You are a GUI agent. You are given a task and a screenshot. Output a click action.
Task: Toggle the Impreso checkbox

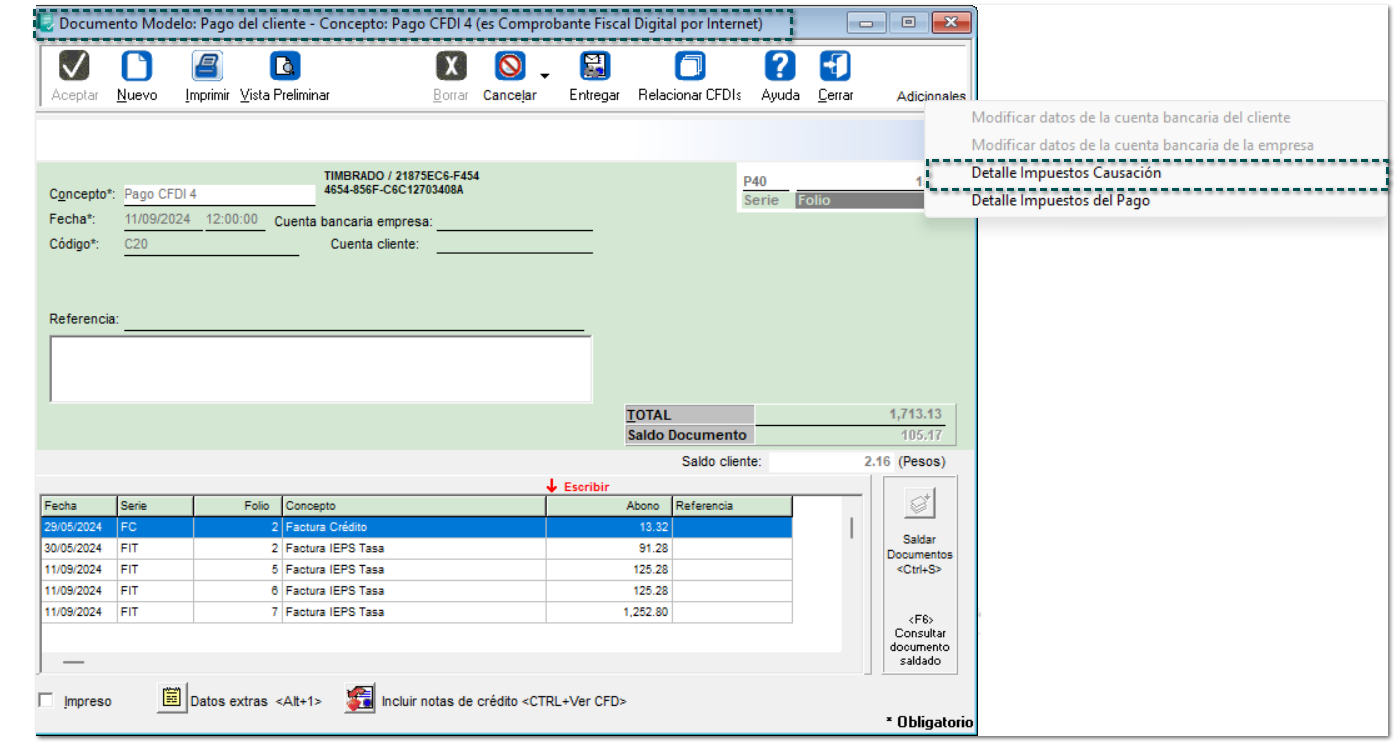(x=46, y=701)
